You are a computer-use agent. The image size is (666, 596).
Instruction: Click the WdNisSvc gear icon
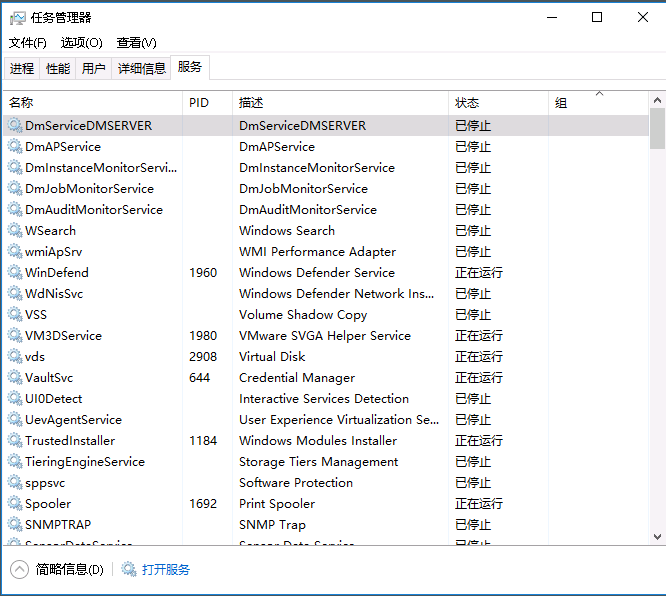(x=15, y=293)
